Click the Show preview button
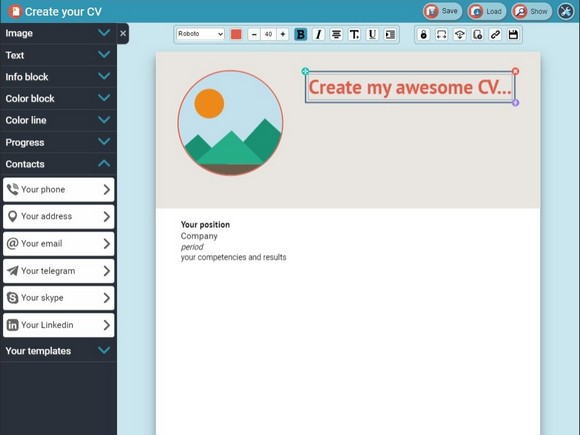The width and height of the screenshot is (580, 435). point(532,11)
